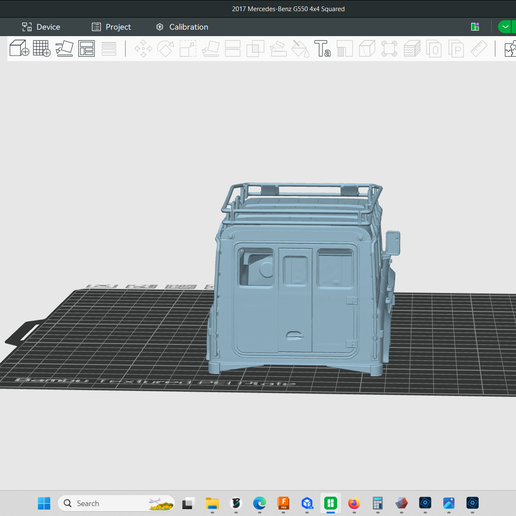Select the Rotate tool icon
This screenshot has height=516, width=516.
click(166, 49)
